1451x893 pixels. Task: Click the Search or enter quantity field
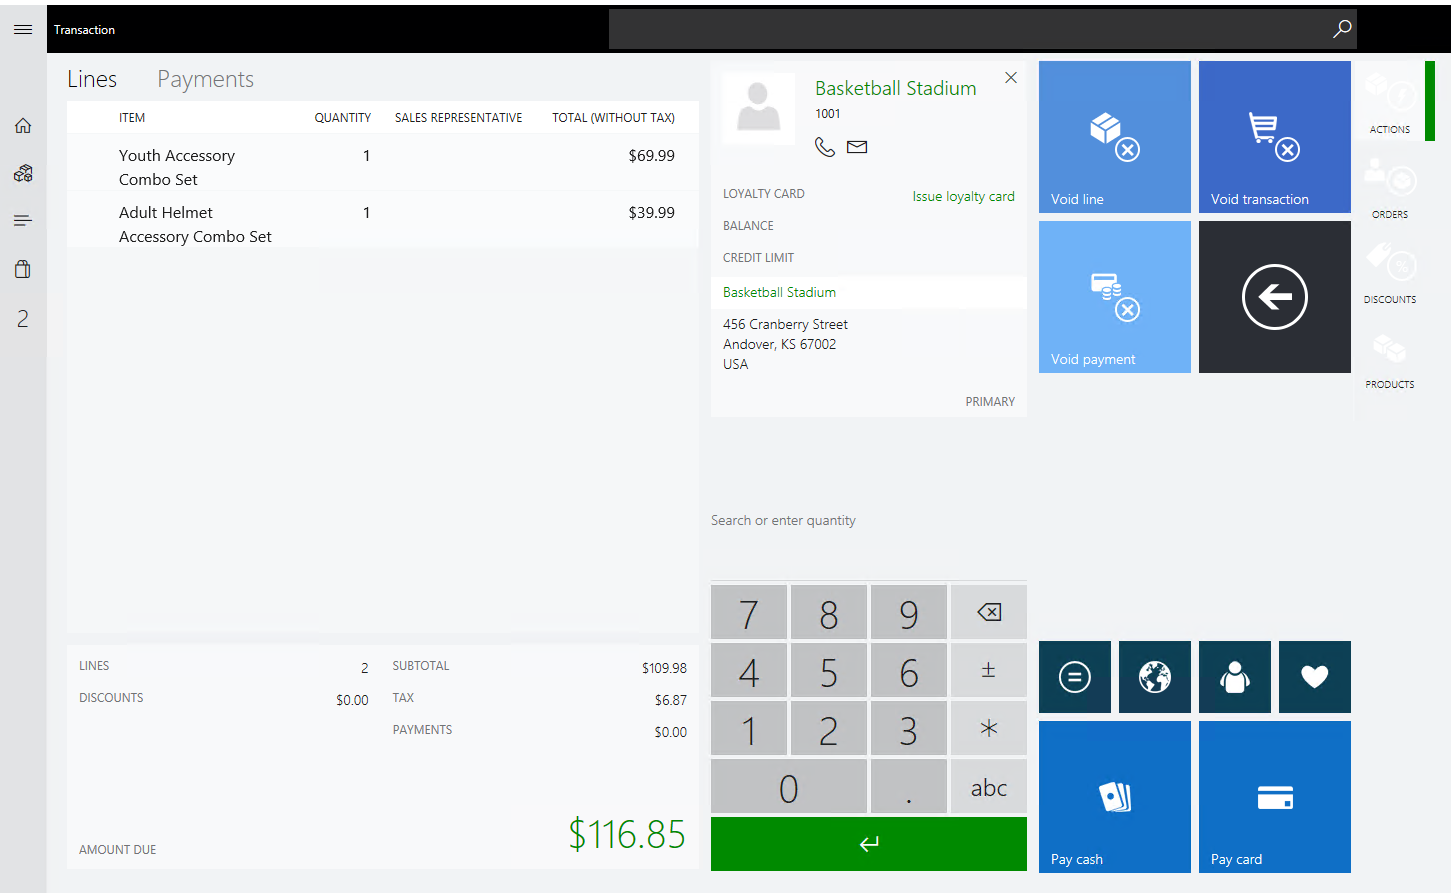pyautogui.click(x=868, y=521)
